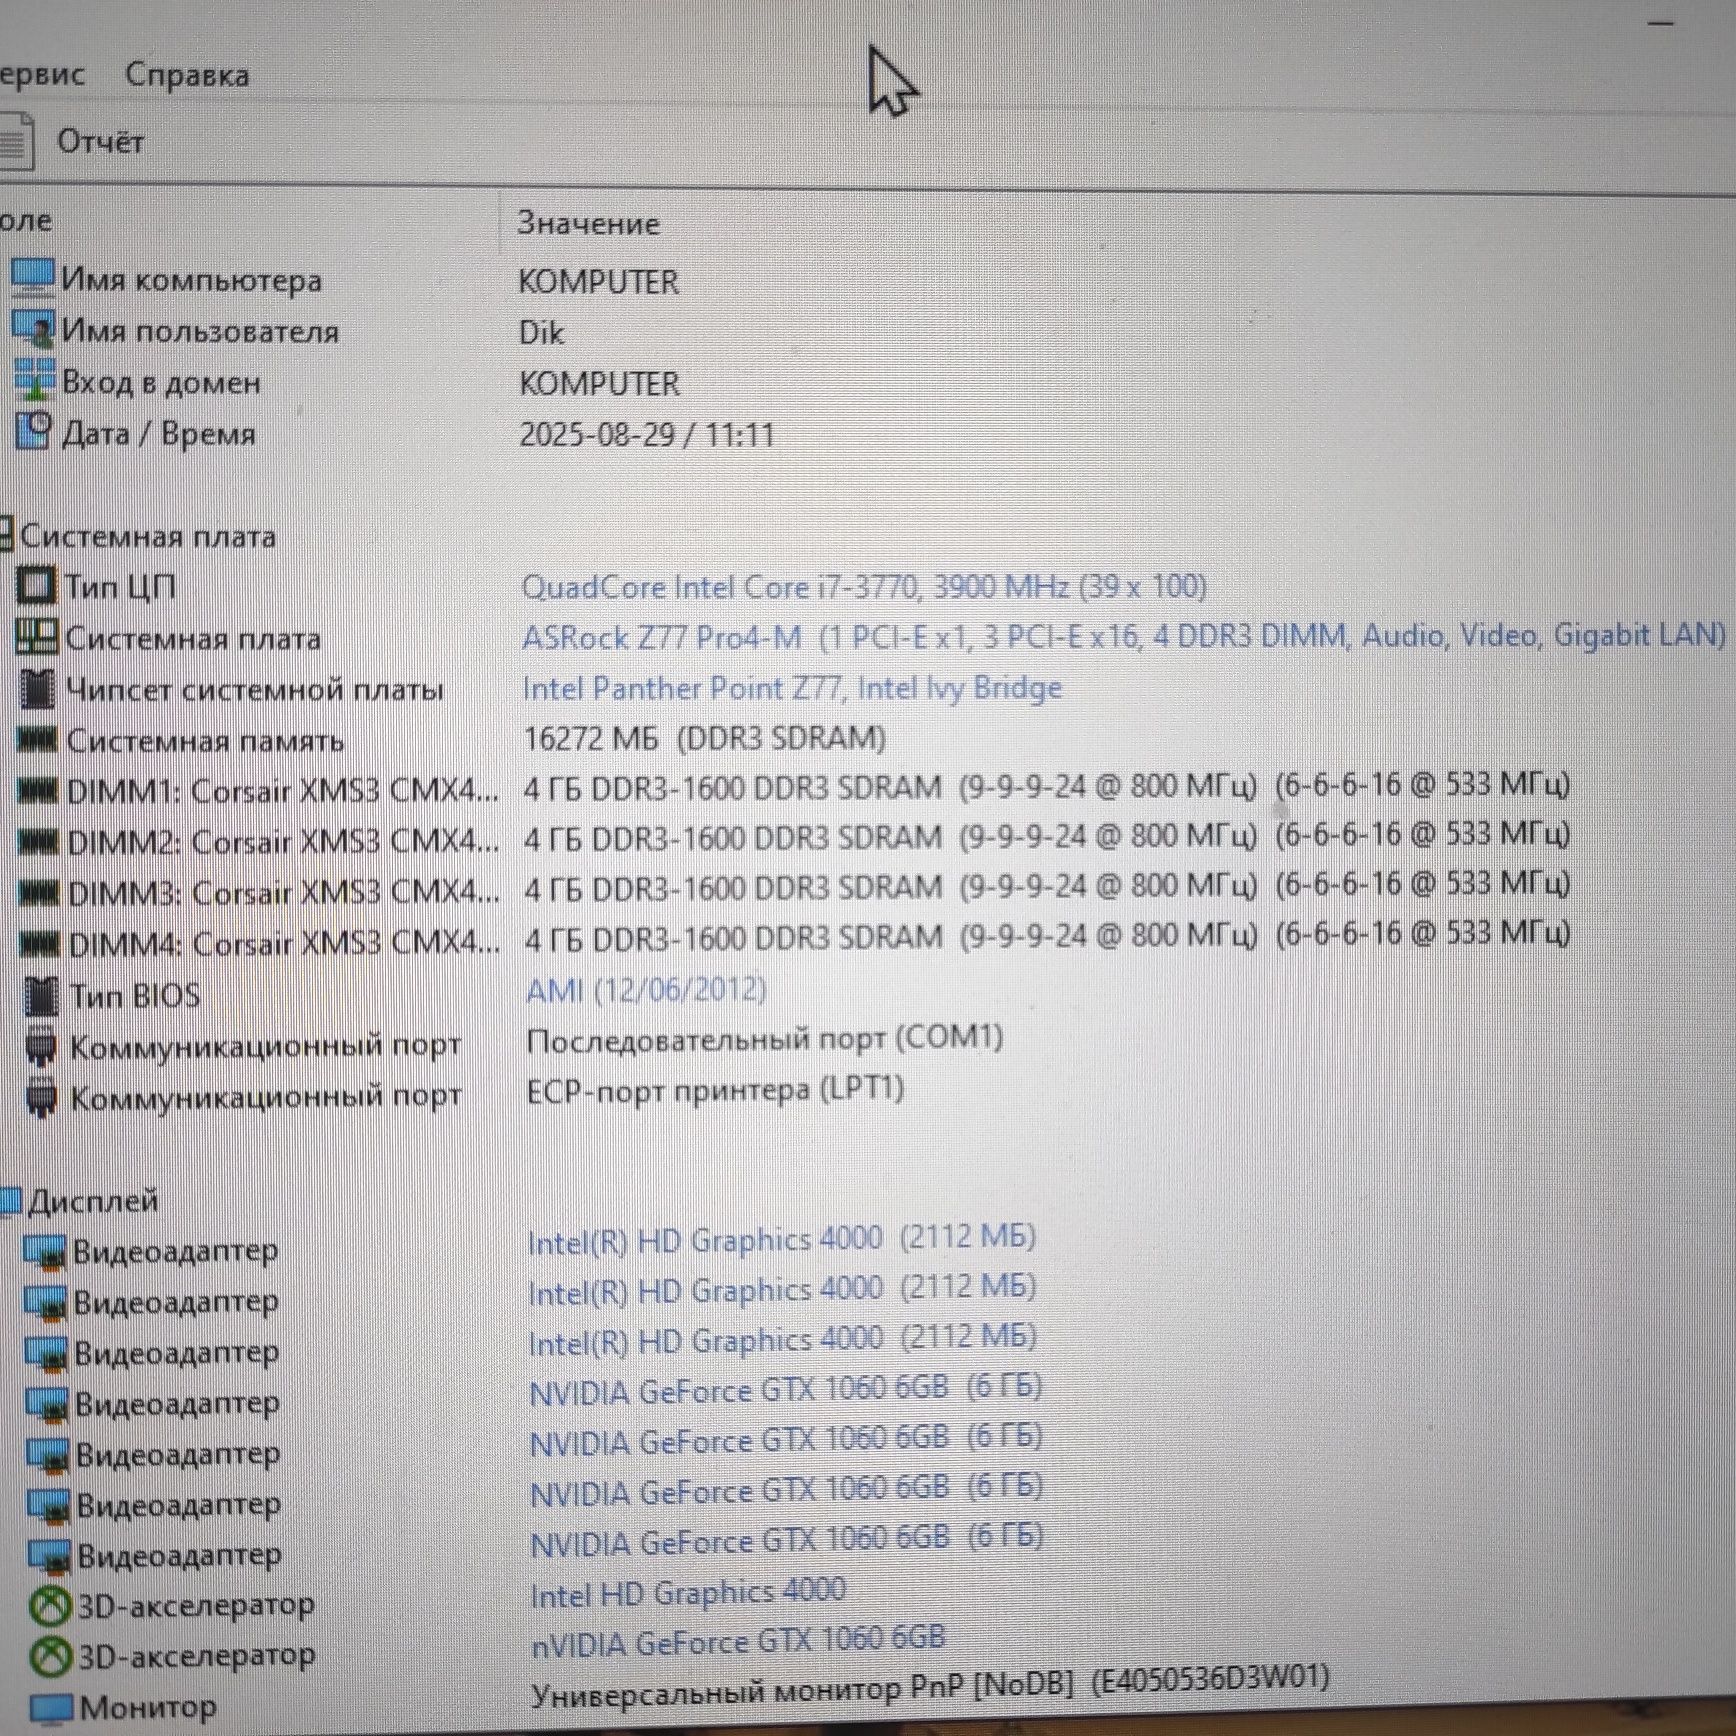Open QuadCore Intel Core i7-3770 link
The image size is (1736, 1736).
point(864,586)
